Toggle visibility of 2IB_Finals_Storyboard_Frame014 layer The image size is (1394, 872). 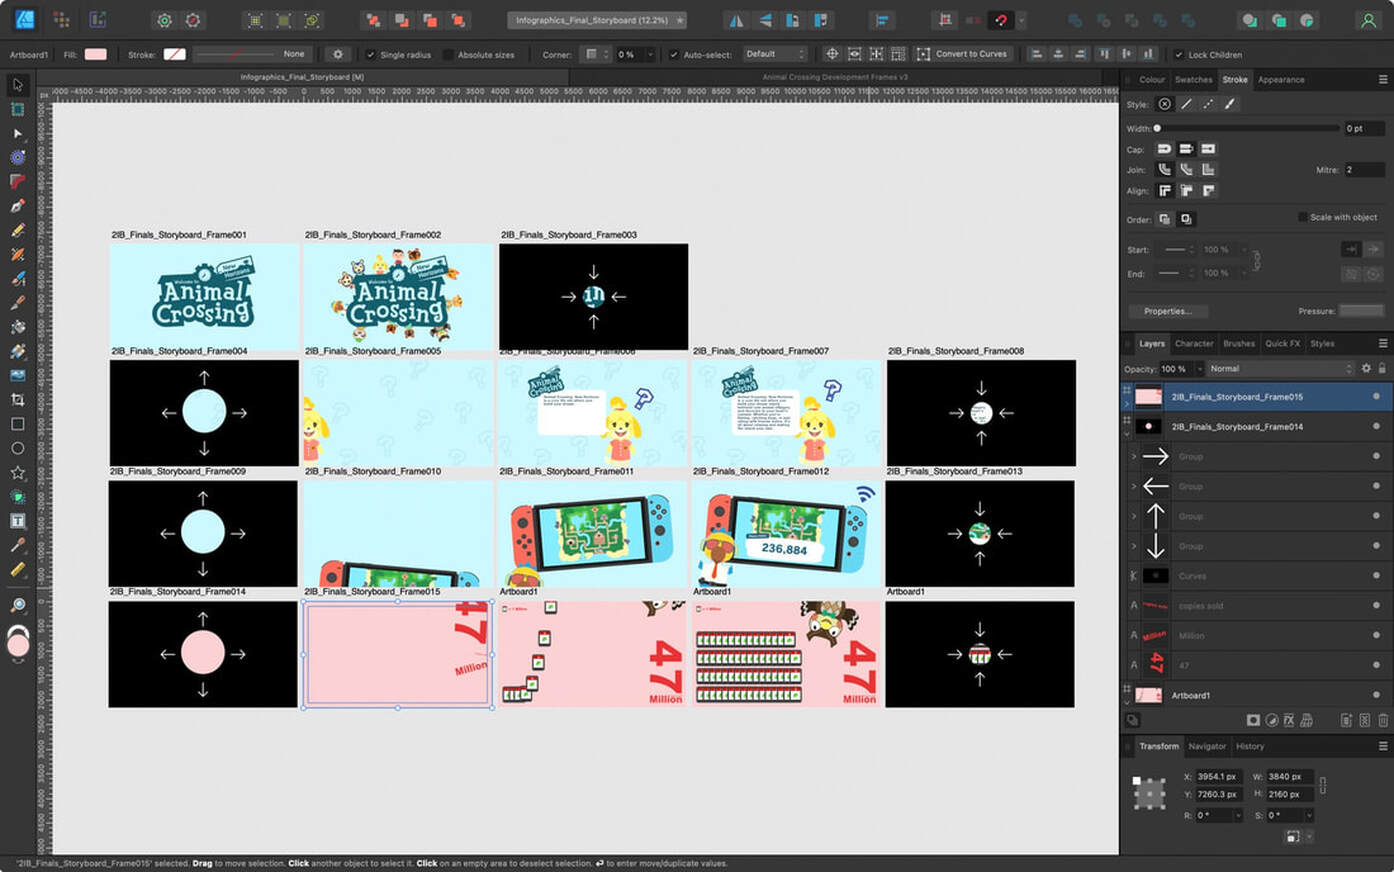tap(1376, 427)
